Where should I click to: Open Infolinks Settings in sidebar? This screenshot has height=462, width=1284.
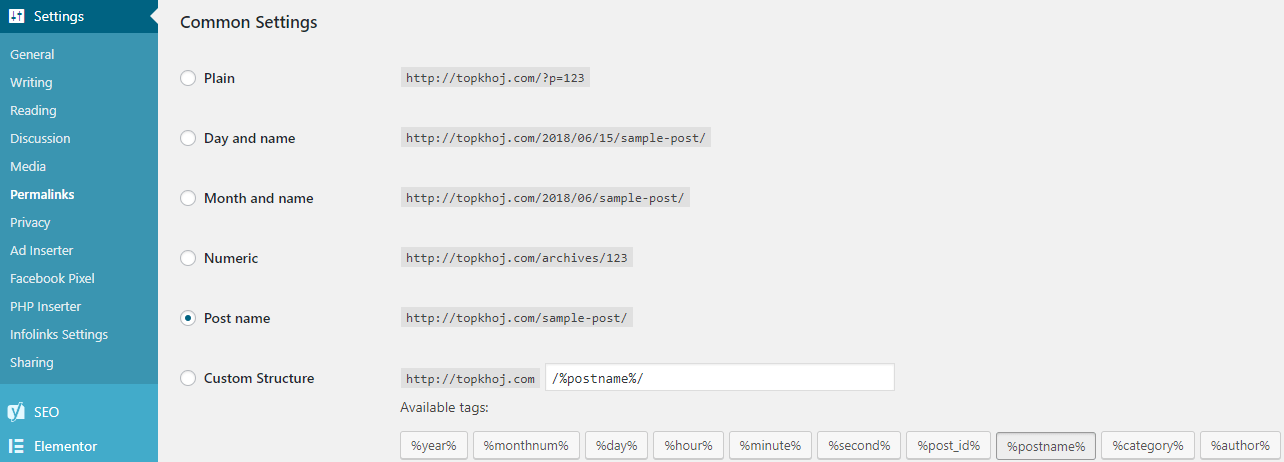pos(59,334)
